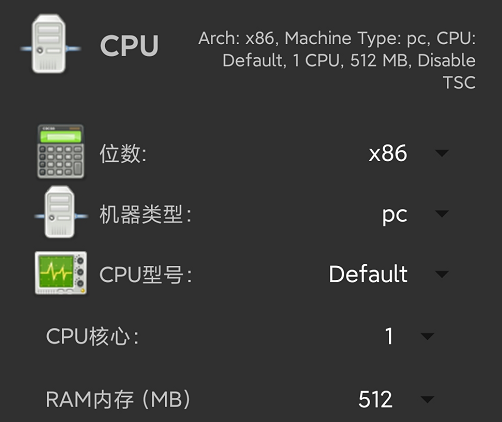Select the x86 architecture value
Image resolution: width=502 pixels, height=422 pixels.
(388, 153)
